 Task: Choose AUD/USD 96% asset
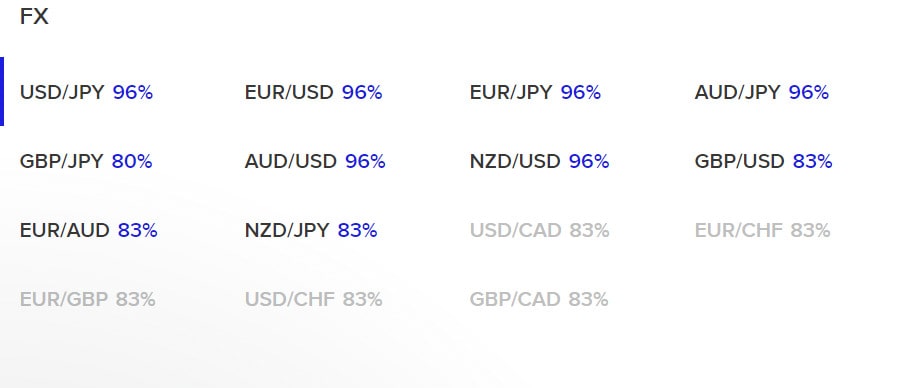pyautogui.click(x=315, y=162)
